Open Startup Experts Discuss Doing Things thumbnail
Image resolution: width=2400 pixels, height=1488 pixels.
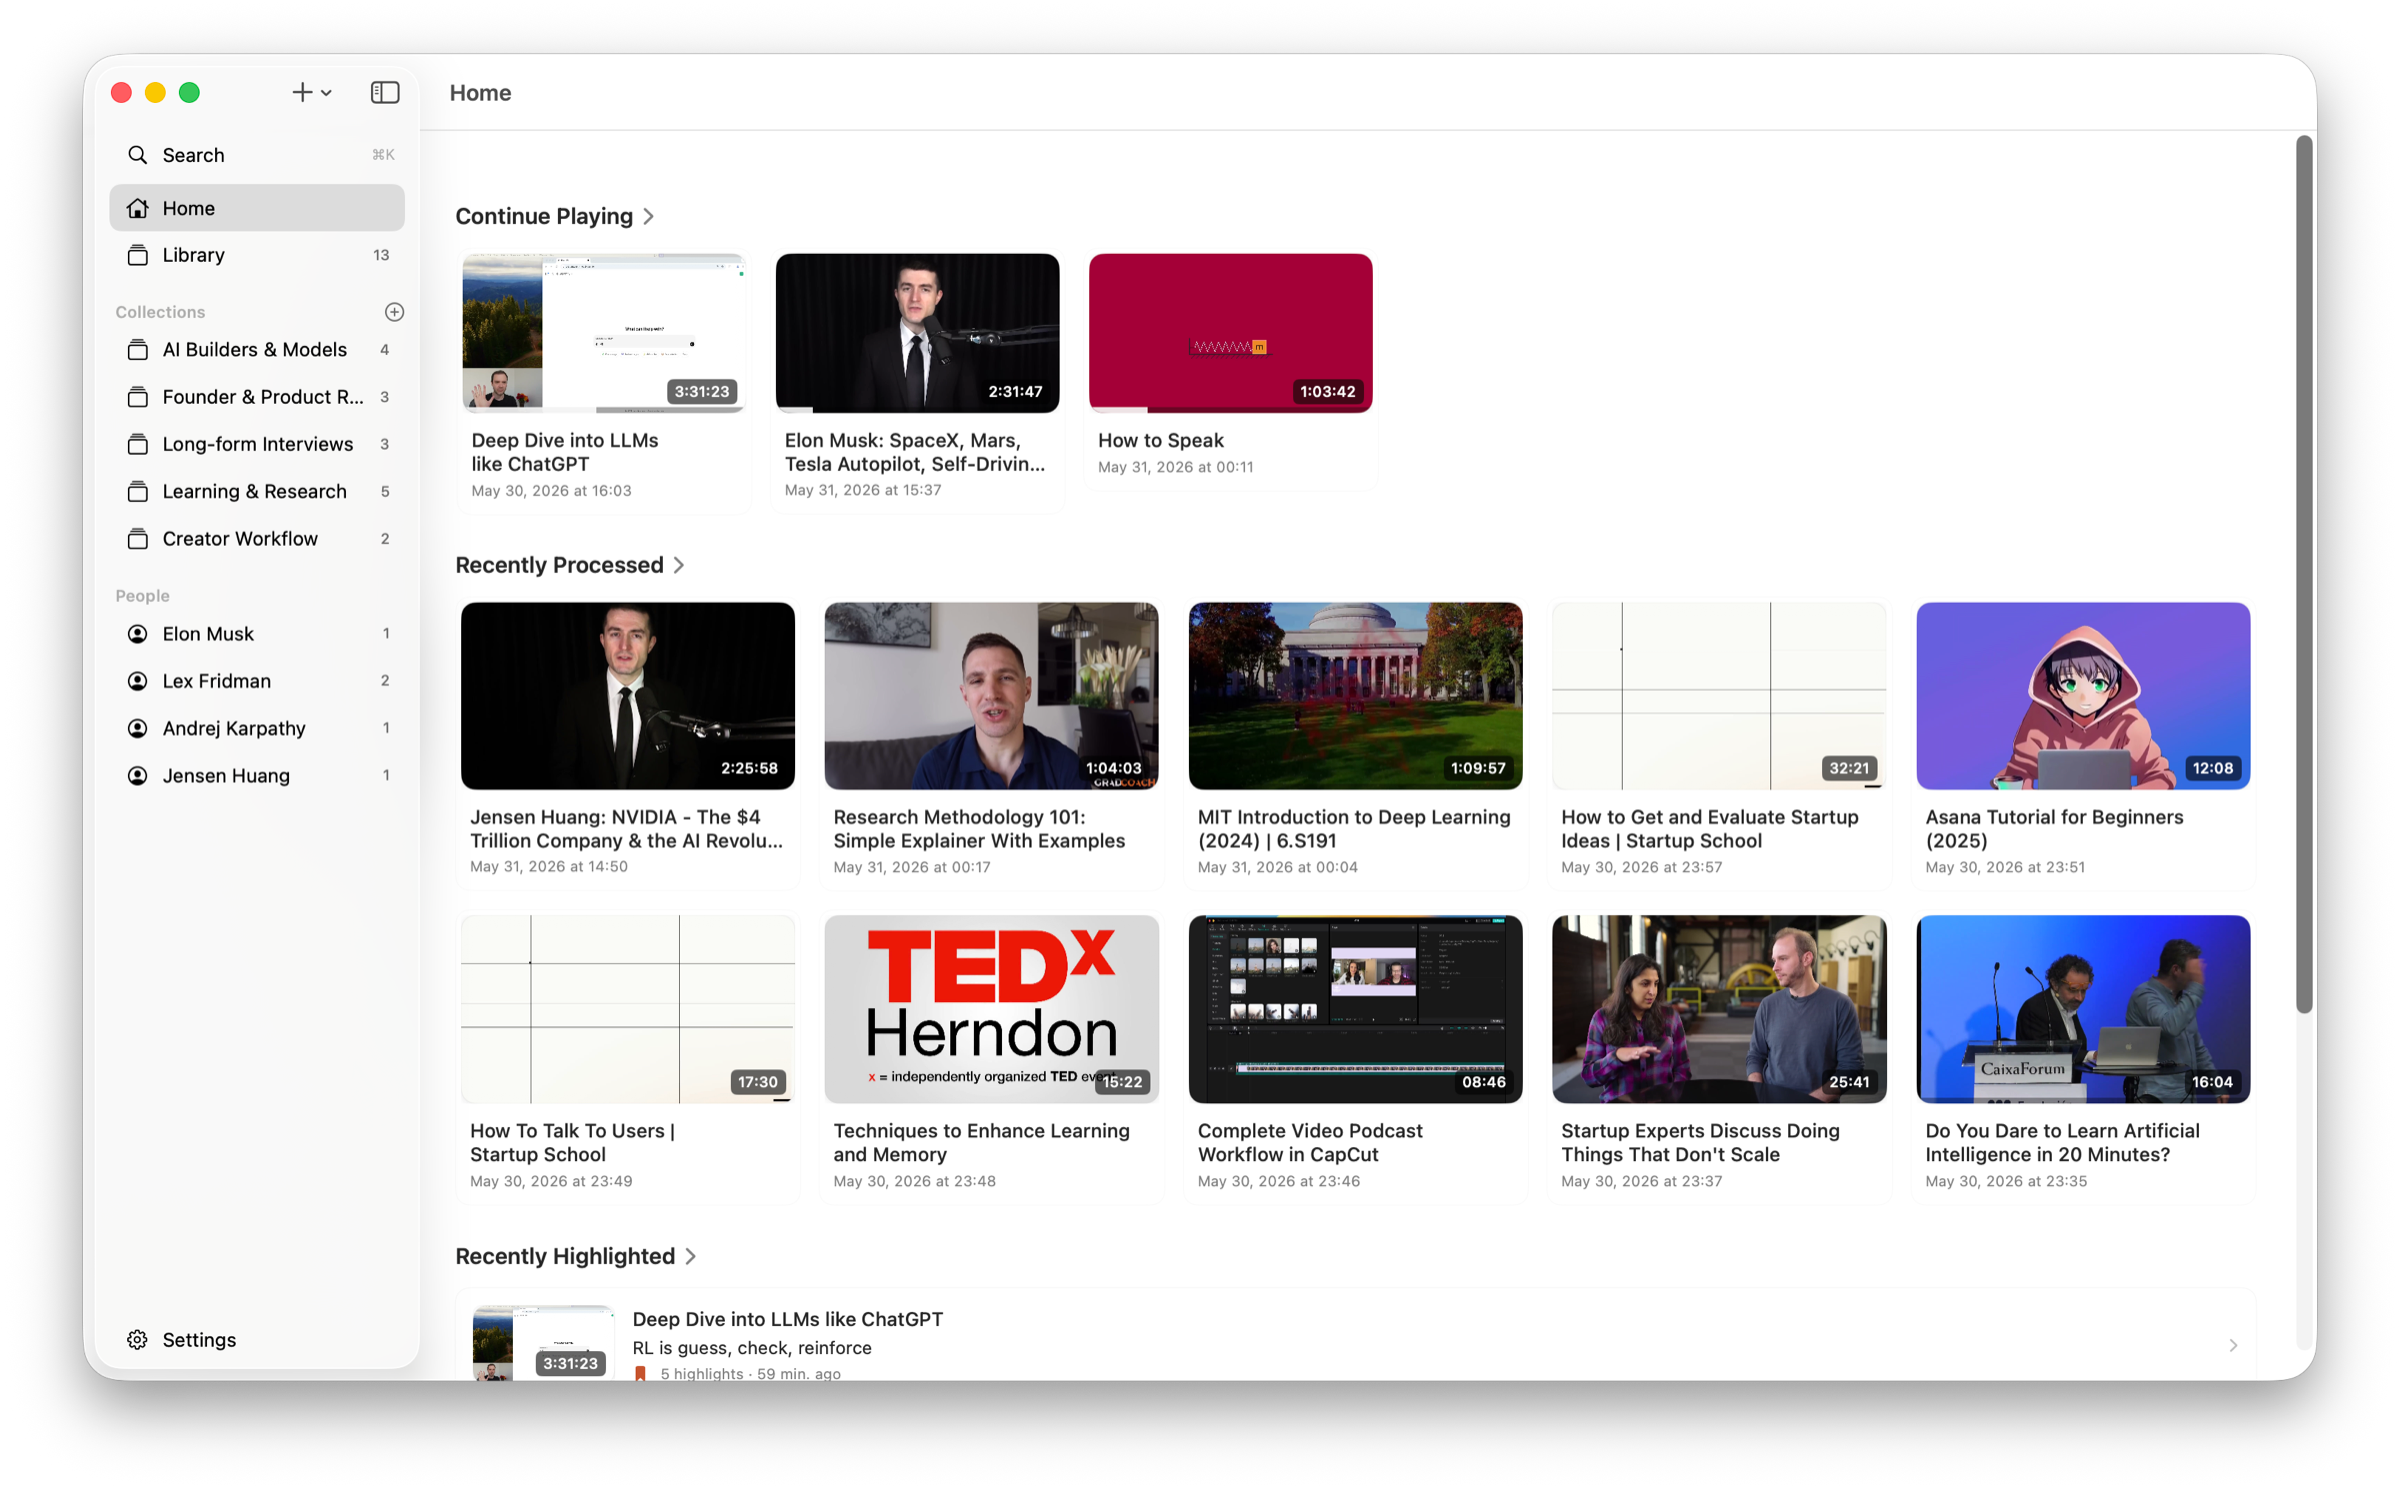(1719, 1010)
